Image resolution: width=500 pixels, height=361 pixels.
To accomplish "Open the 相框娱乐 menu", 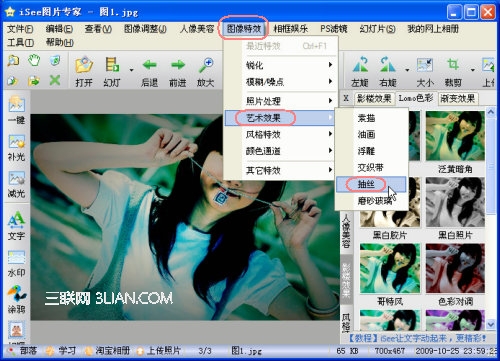I will point(290,29).
